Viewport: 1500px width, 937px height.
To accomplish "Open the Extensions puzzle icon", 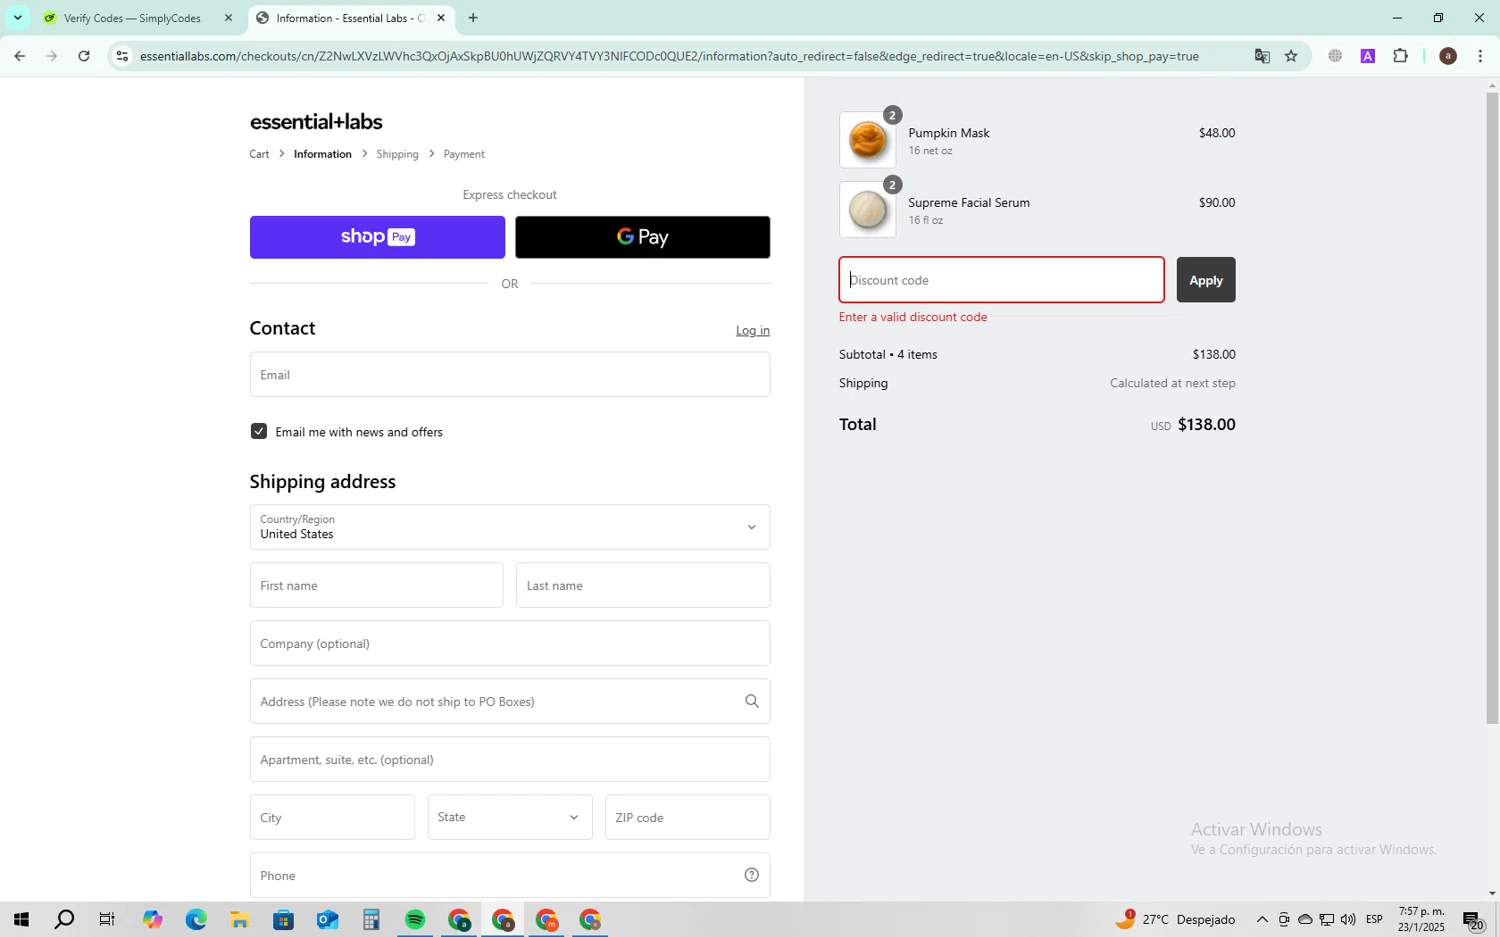I will click(1400, 56).
